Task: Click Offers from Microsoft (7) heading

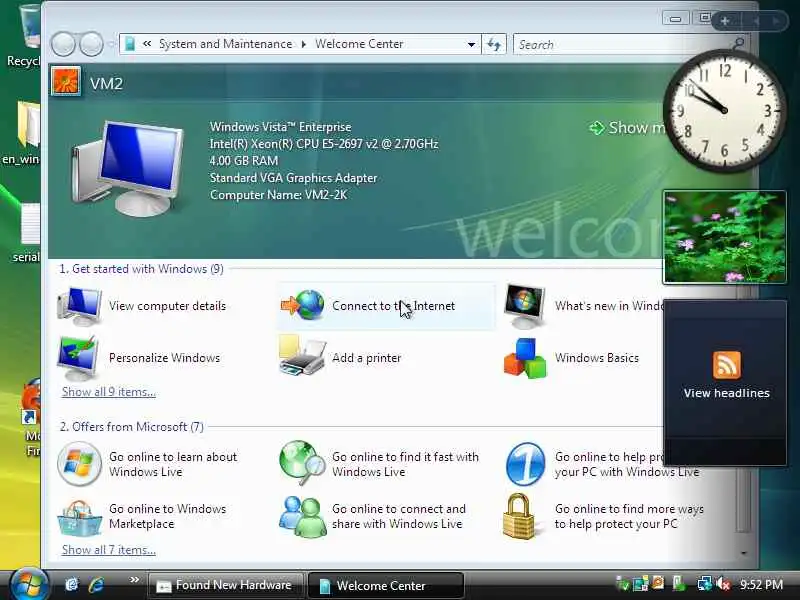Action: pos(132,427)
